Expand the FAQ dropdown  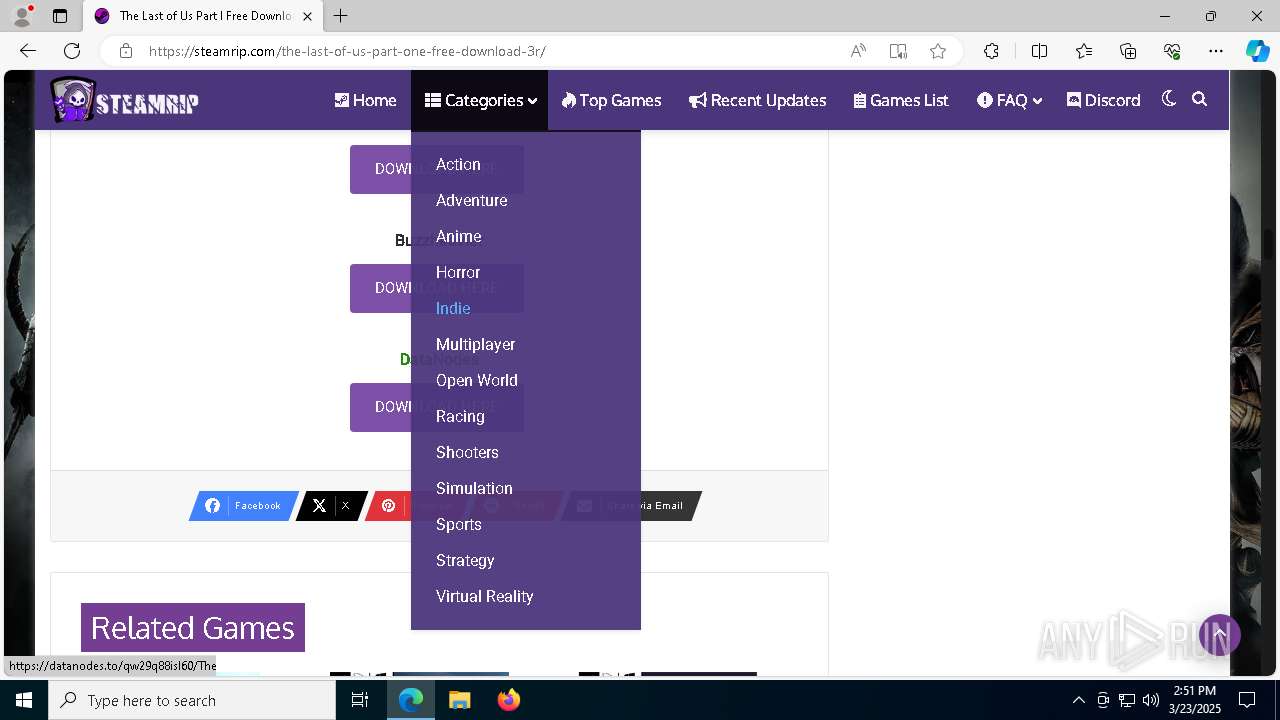click(x=1009, y=100)
